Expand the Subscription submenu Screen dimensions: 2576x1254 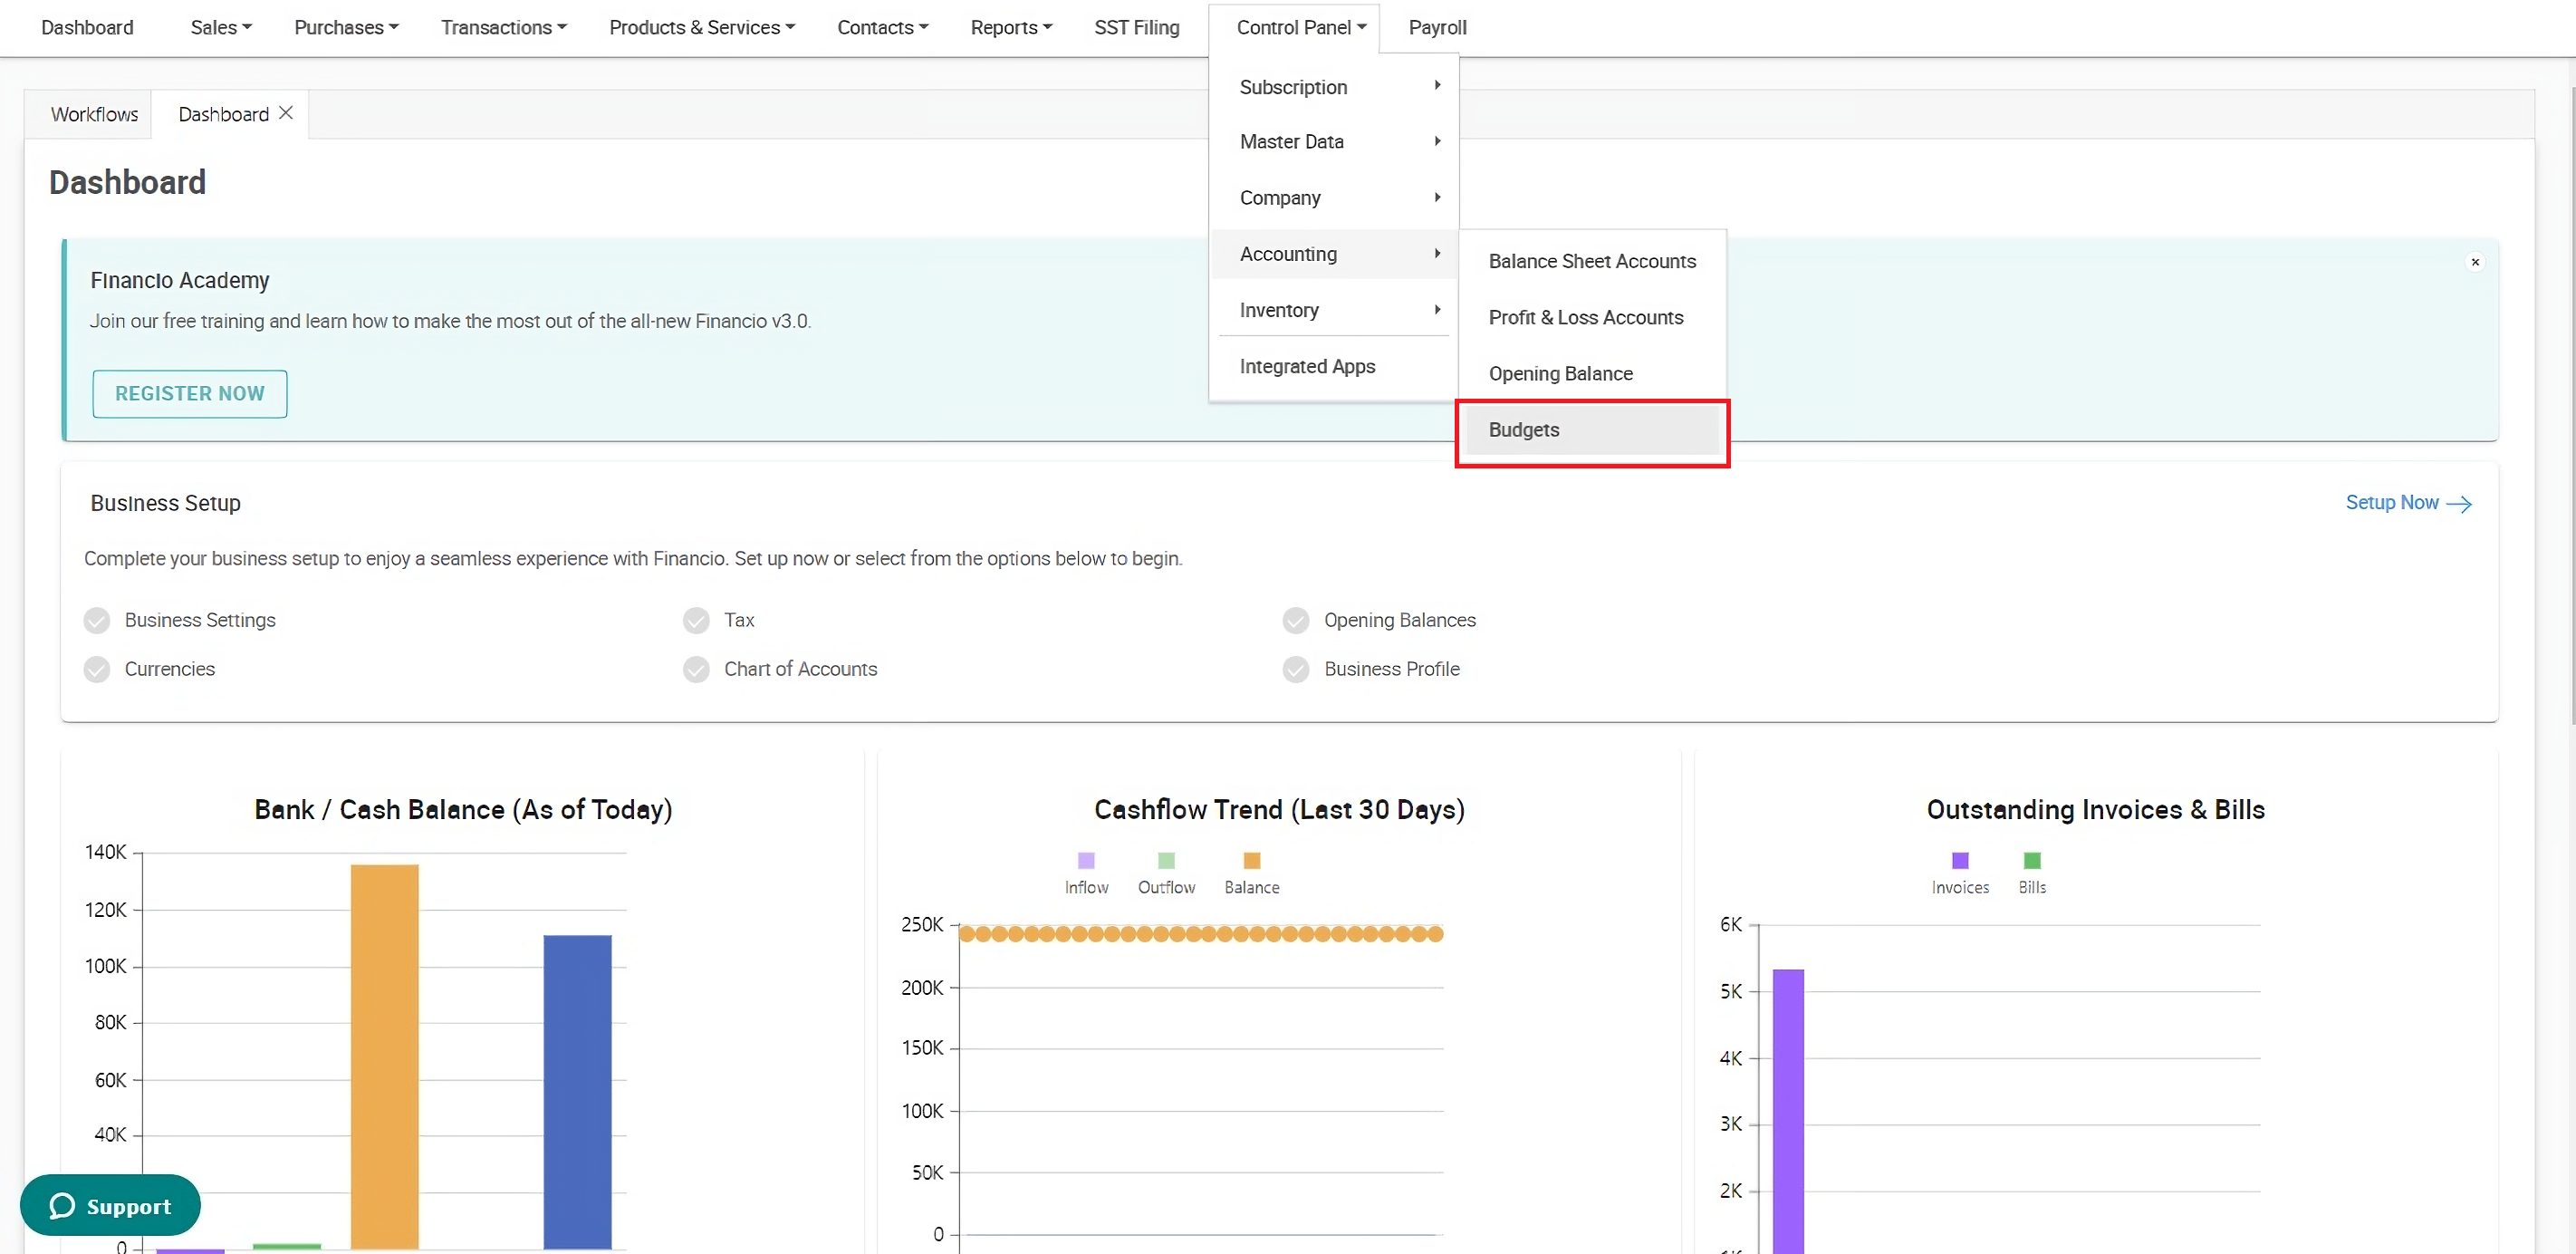(1333, 86)
